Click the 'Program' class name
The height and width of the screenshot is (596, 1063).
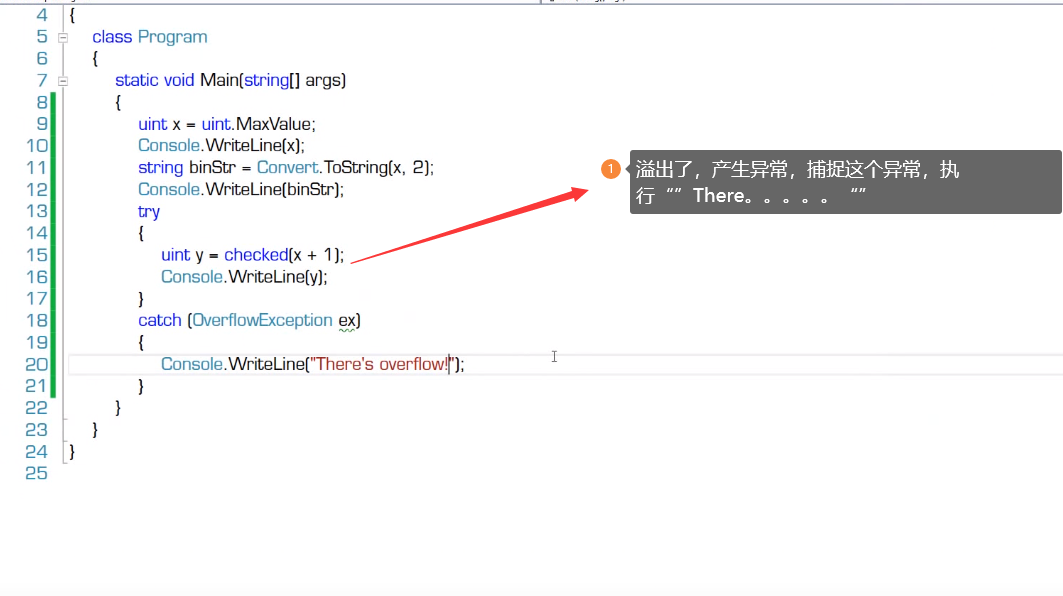172,37
